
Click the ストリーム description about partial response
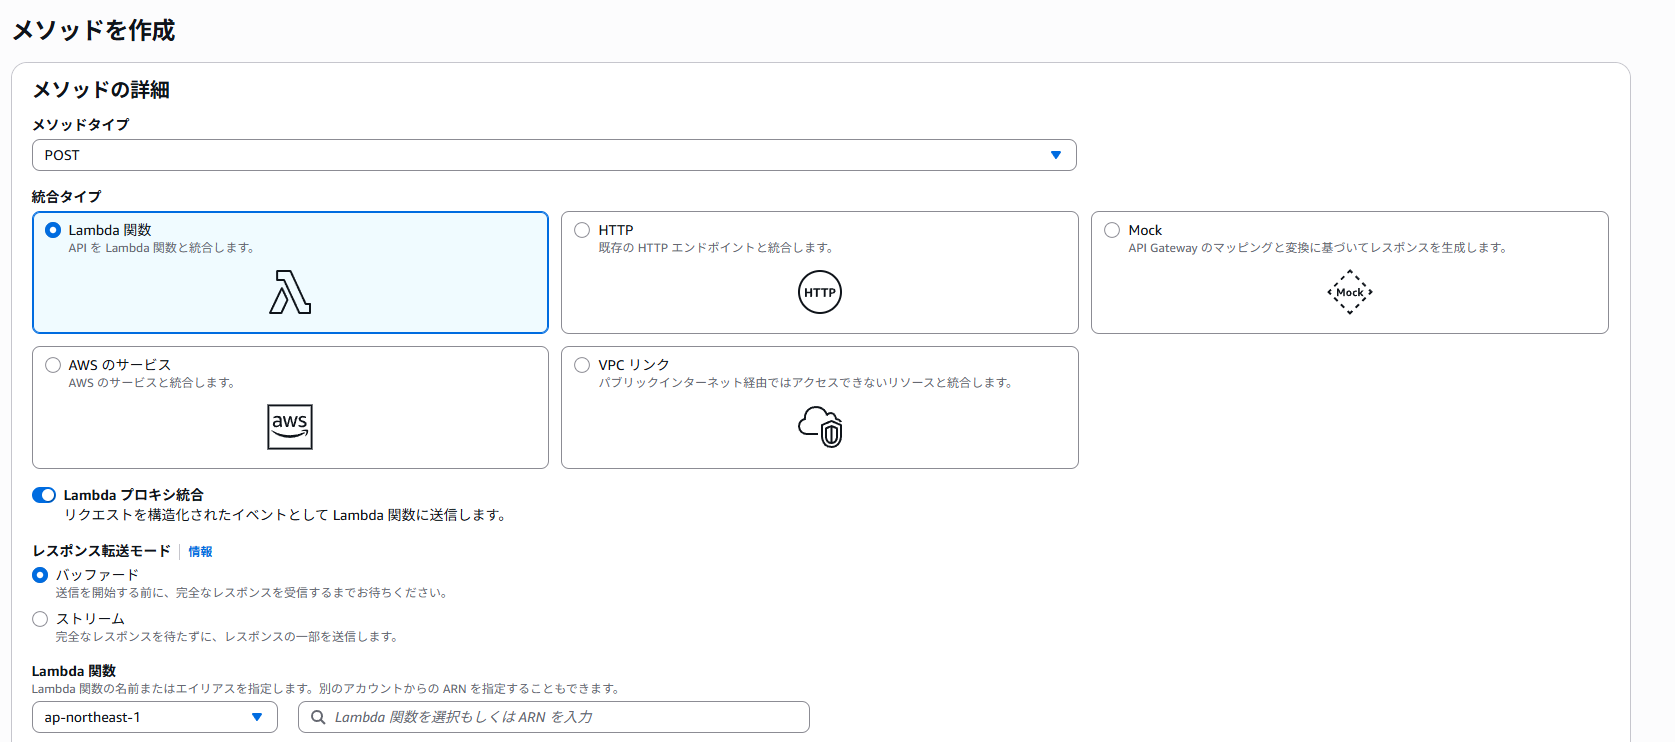pyautogui.click(x=228, y=637)
